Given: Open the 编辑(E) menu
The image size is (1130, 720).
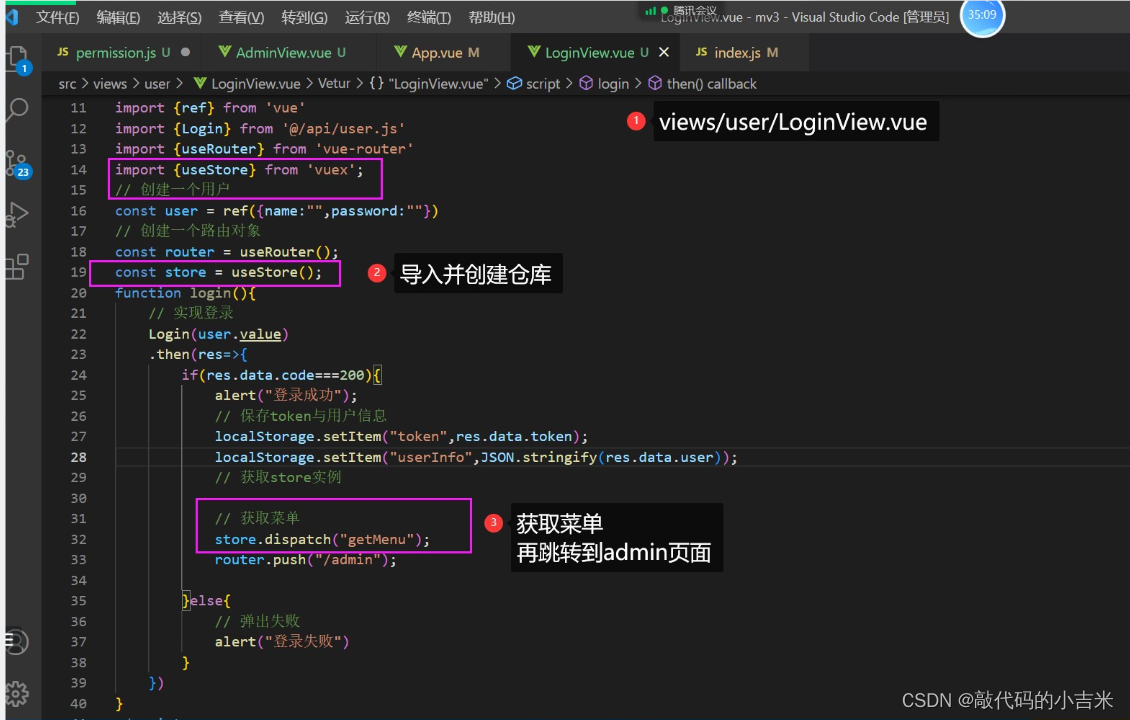Looking at the screenshot, I should (x=118, y=17).
